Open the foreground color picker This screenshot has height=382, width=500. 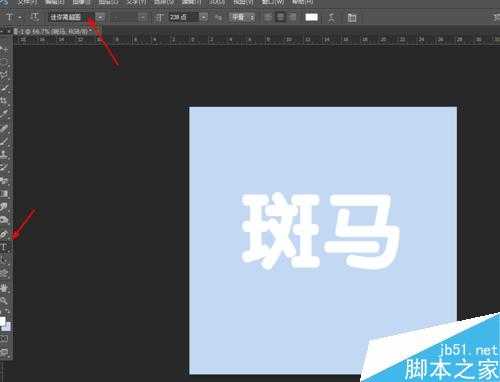[2, 321]
